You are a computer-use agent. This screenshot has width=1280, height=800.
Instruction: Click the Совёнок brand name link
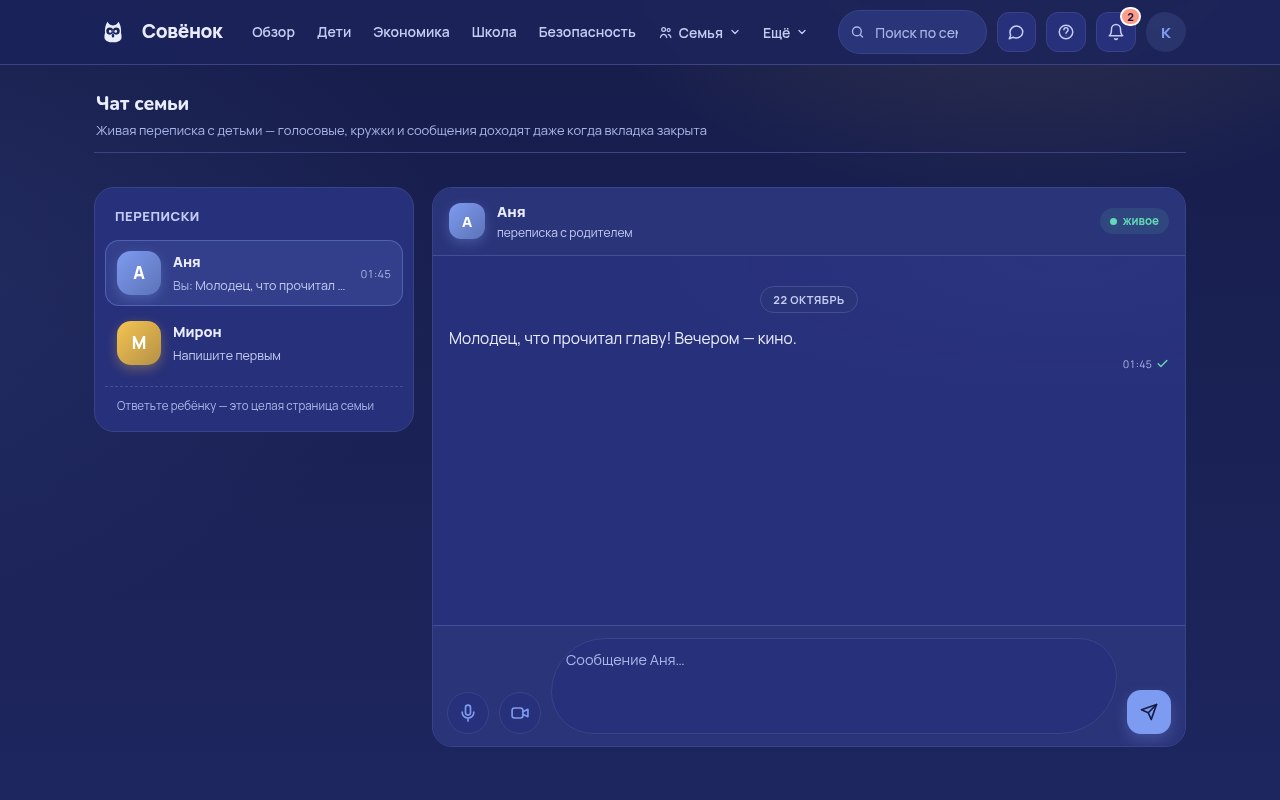tap(182, 32)
